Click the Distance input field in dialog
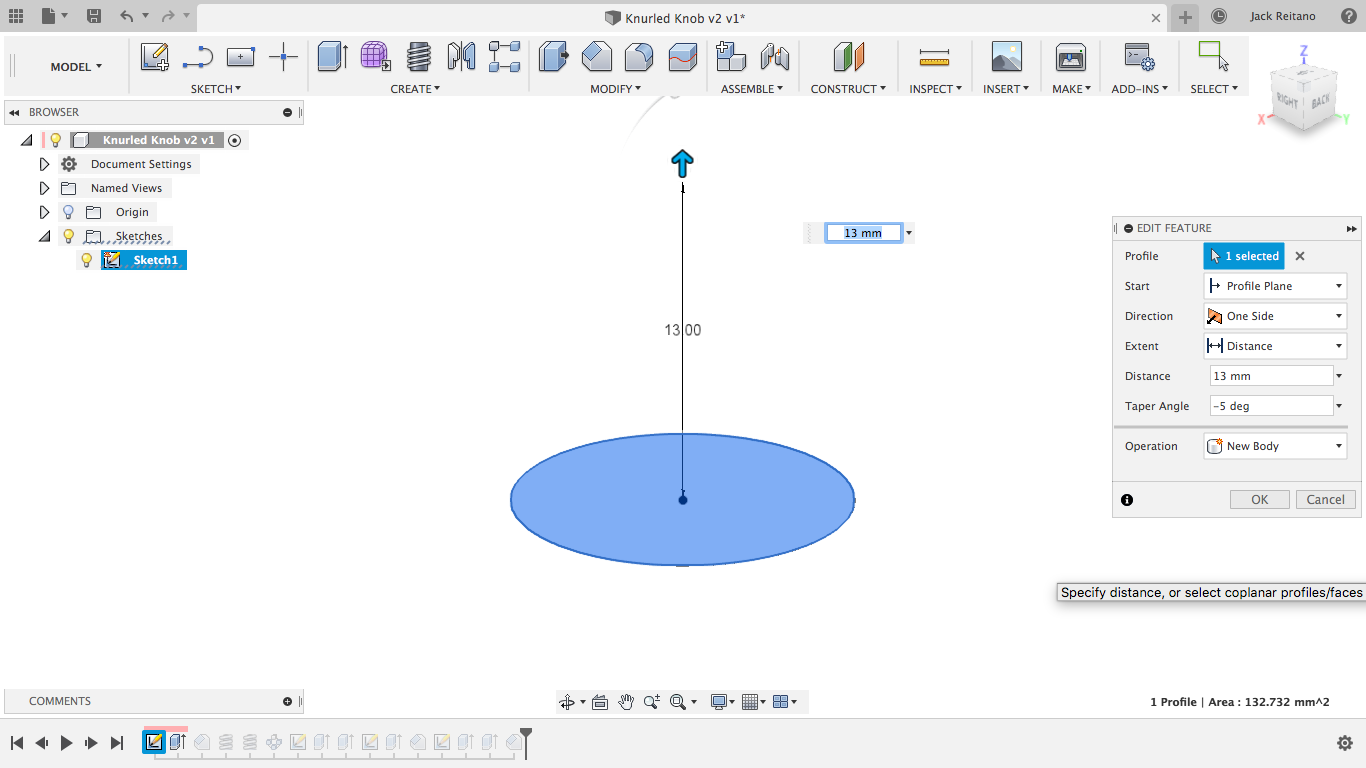Viewport: 1366px width, 768px height. [1272, 376]
